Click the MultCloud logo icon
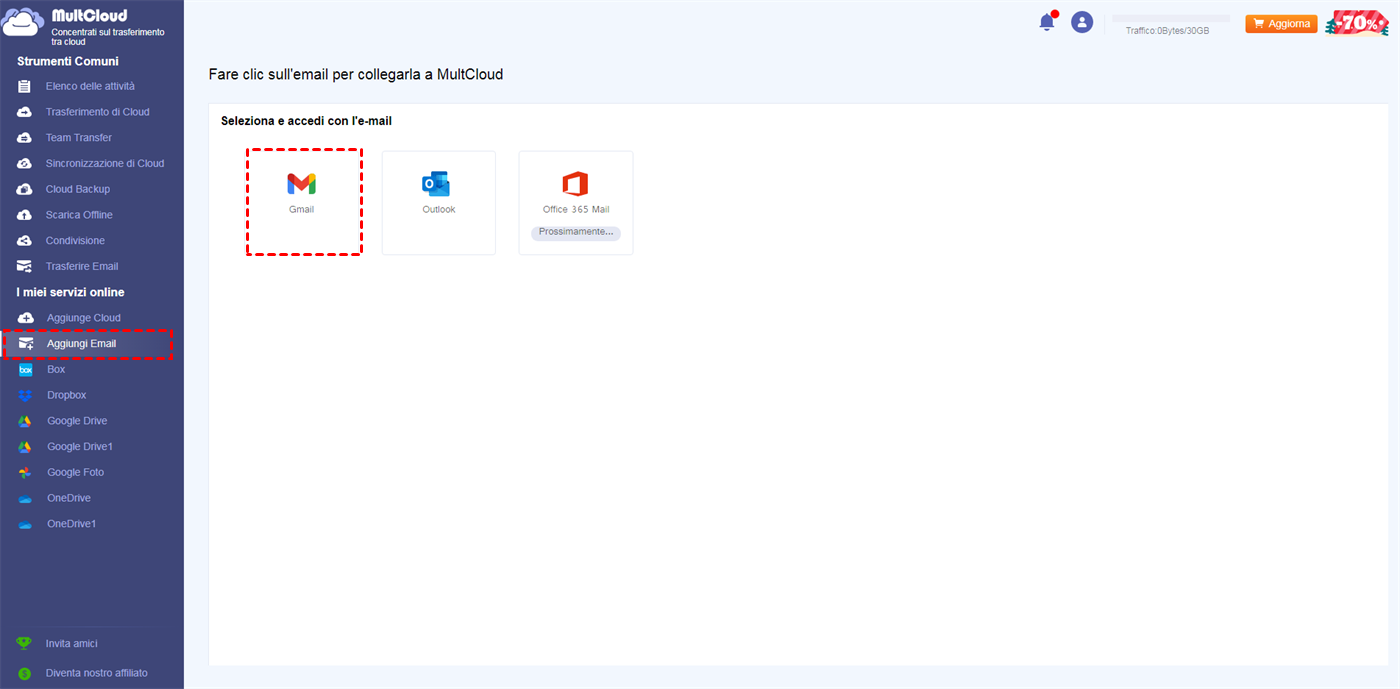This screenshot has width=1400, height=689. pos(23,22)
